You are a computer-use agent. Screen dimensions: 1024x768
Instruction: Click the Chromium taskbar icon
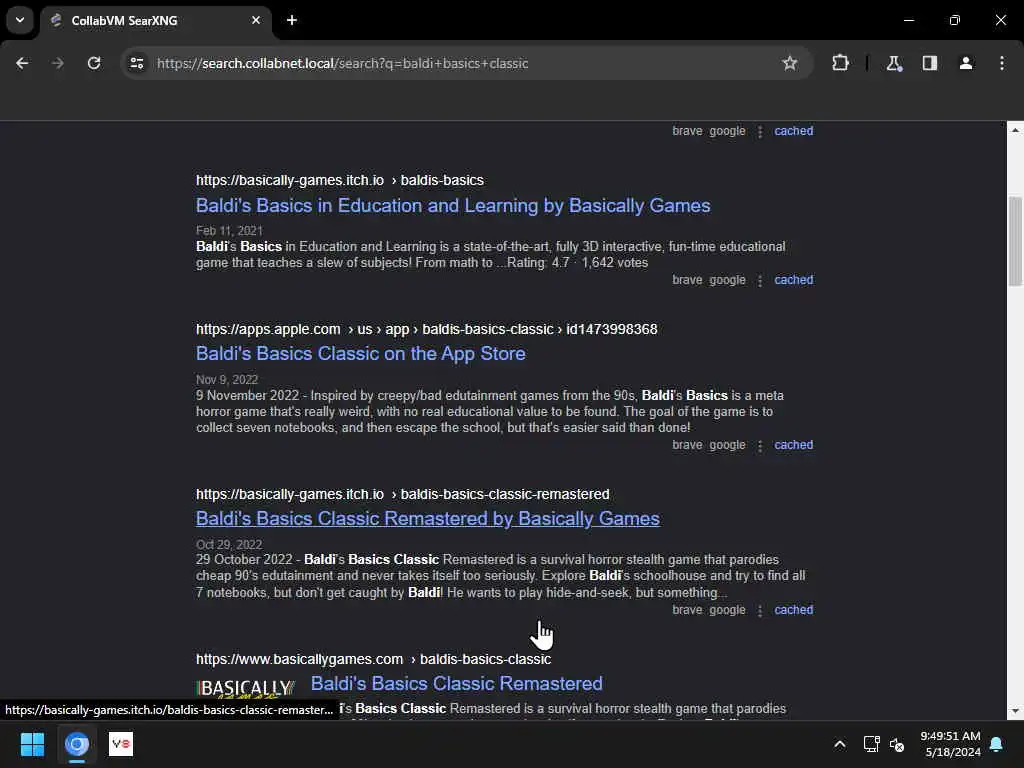click(76, 744)
